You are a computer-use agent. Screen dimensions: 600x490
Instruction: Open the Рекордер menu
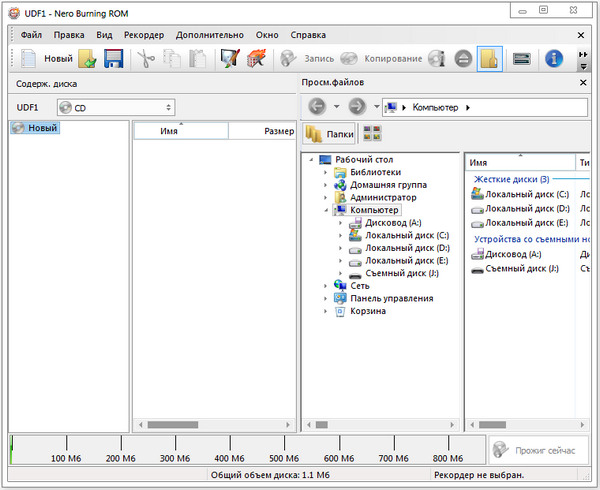pyautogui.click(x=144, y=35)
